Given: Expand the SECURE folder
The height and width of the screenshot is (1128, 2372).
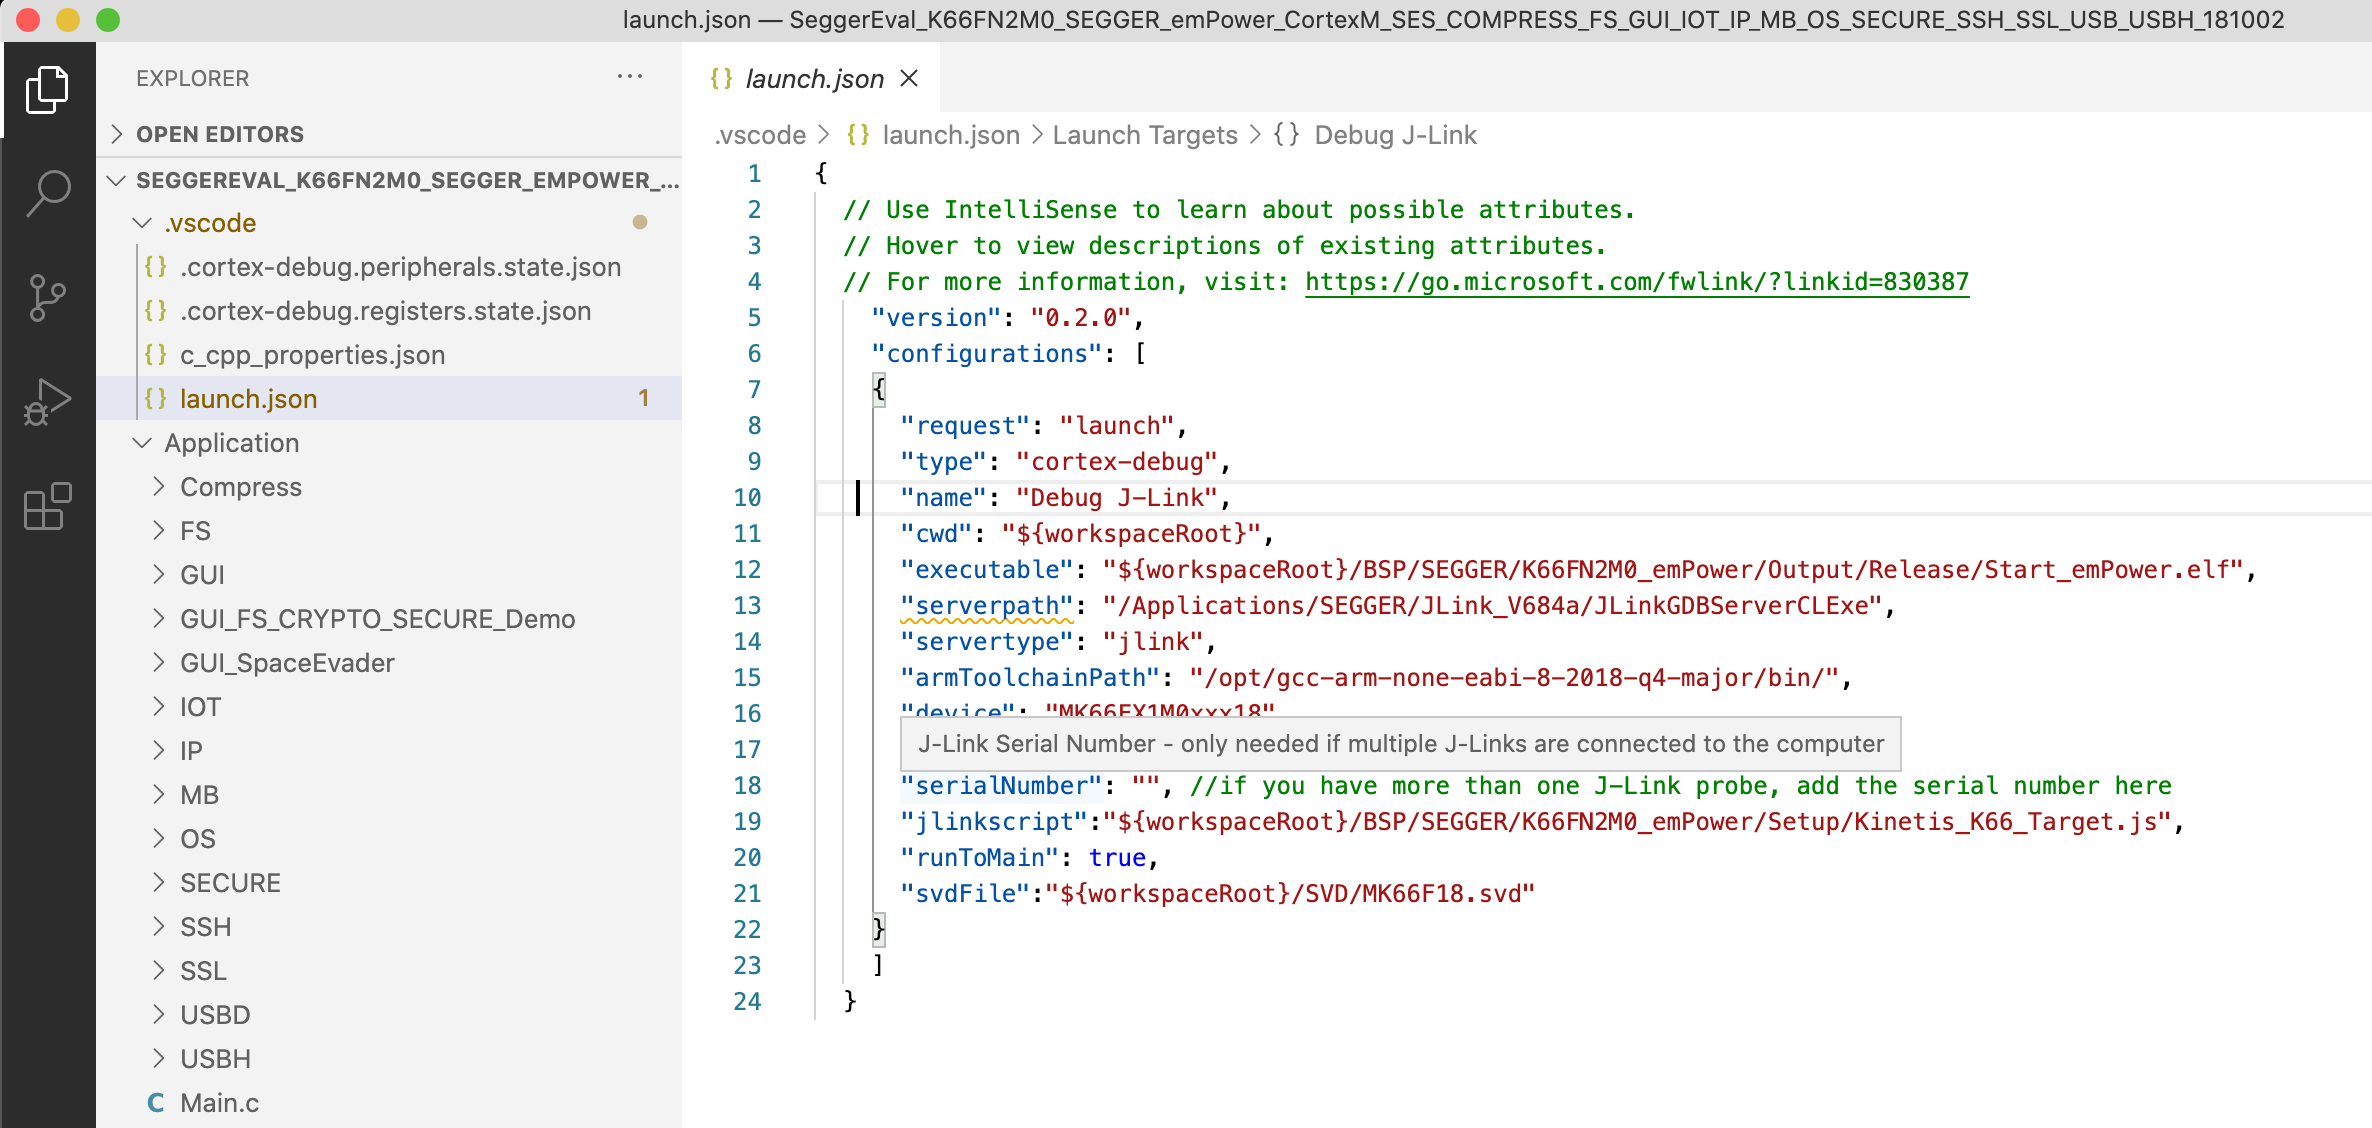Looking at the screenshot, I should (x=159, y=883).
